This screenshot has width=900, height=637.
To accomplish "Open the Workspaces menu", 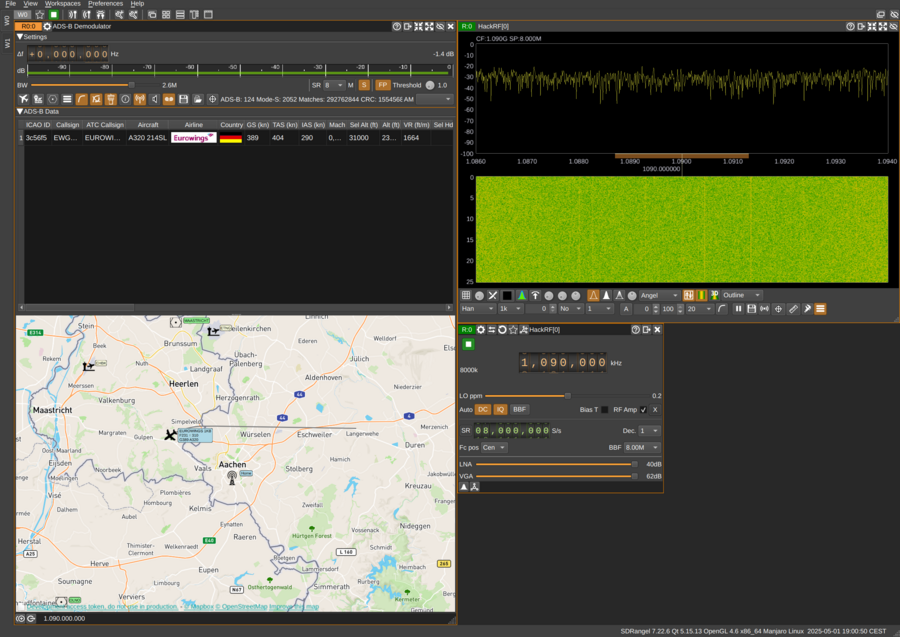I will pyautogui.click(x=63, y=3).
